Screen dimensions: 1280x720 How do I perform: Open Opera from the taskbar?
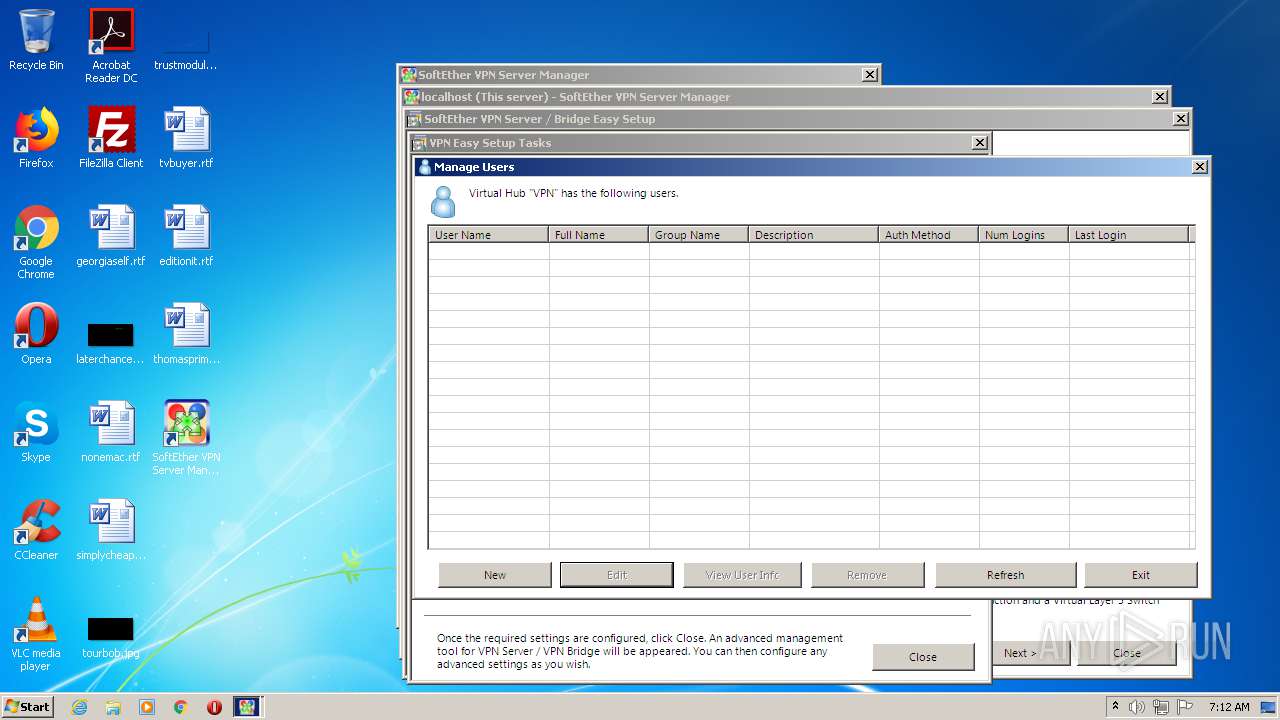(214, 707)
